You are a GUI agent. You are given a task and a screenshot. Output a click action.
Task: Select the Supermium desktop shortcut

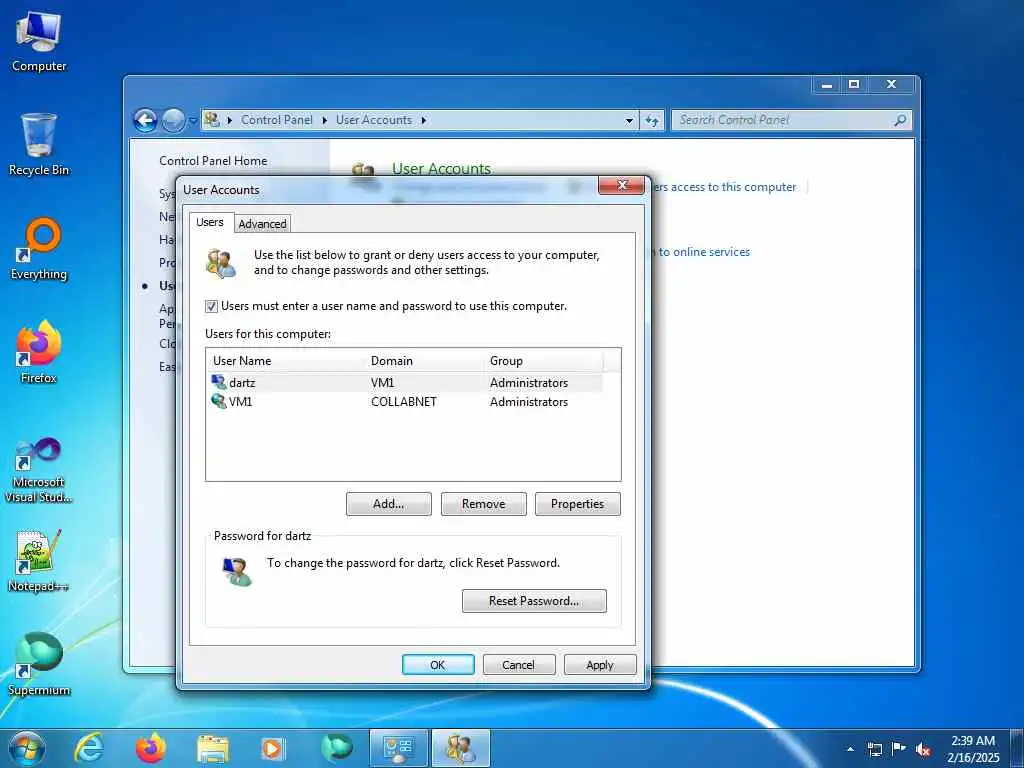(39, 664)
